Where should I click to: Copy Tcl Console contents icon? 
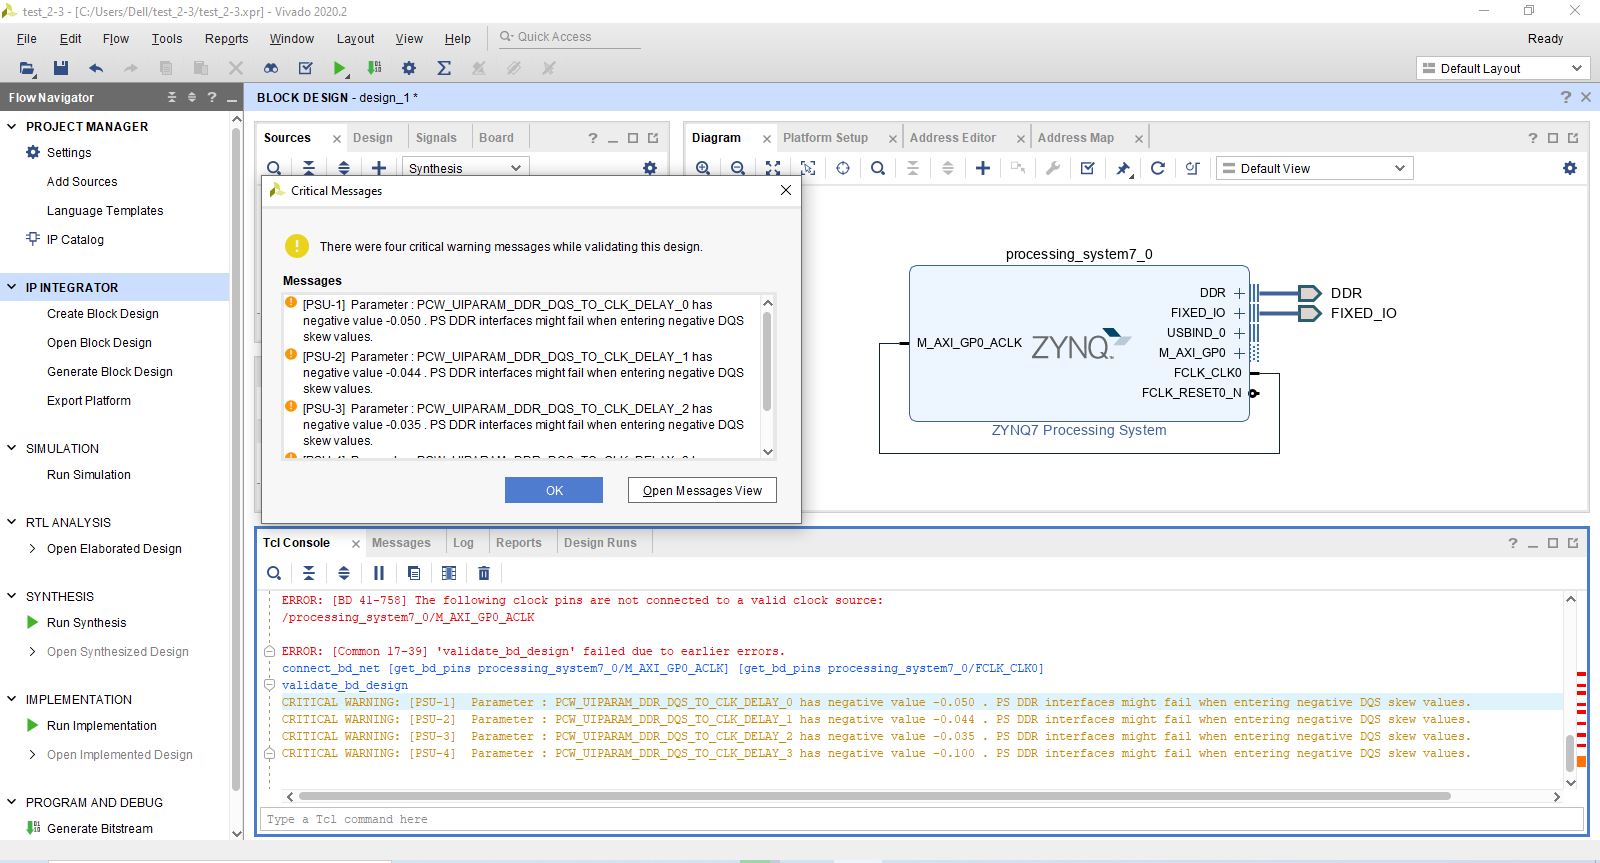click(414, 573)
